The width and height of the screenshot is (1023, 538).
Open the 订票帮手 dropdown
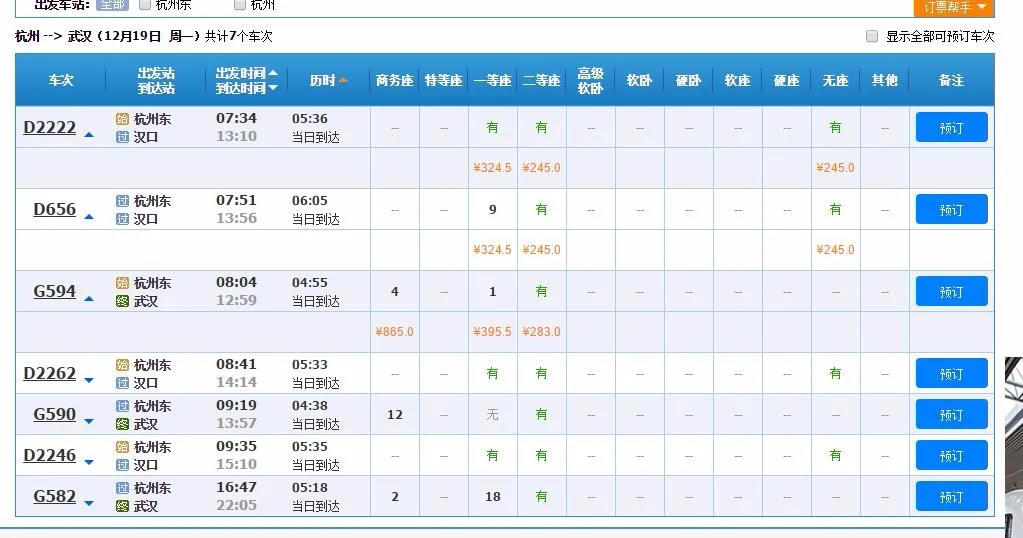click(954, 7)
